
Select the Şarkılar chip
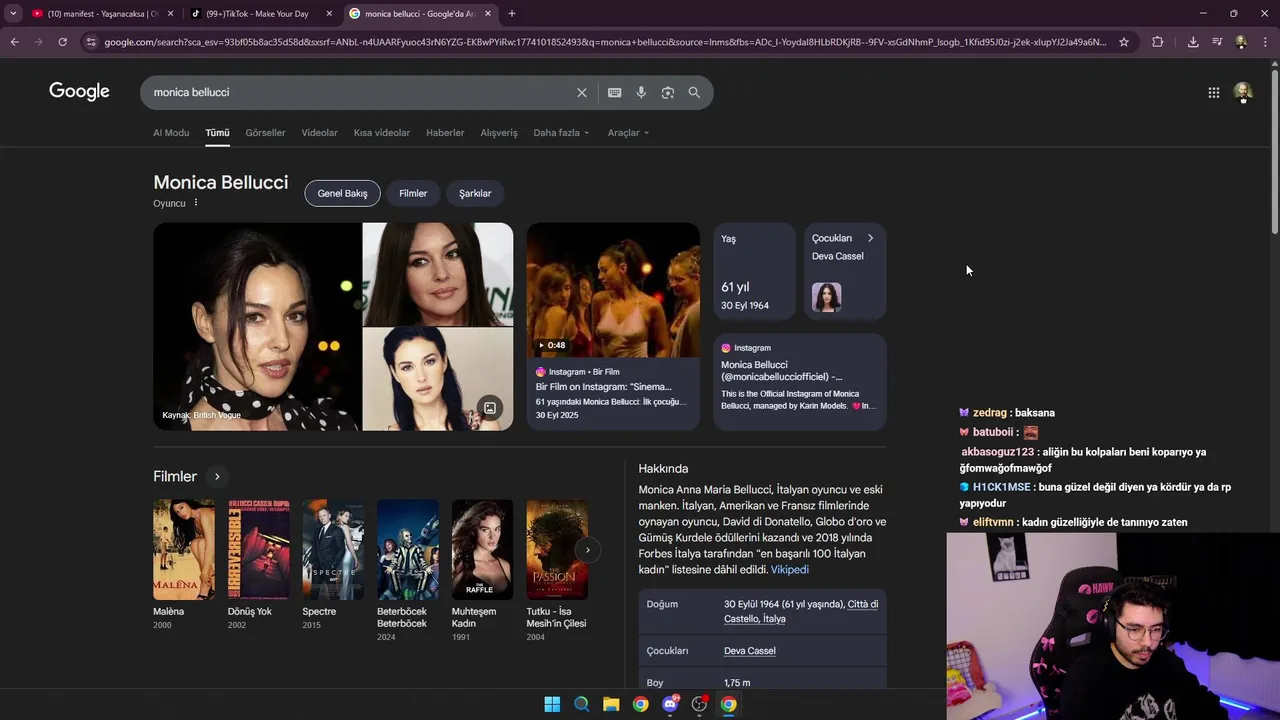pyautogui.click(x=475, y=193)
